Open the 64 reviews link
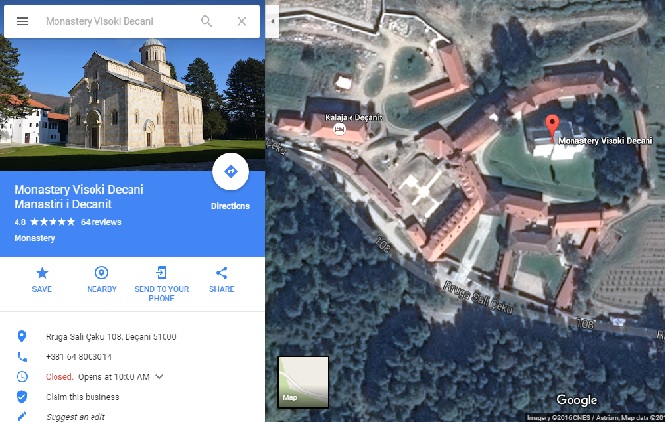This screenshot has height=422, width=665. tap(101, 222)
